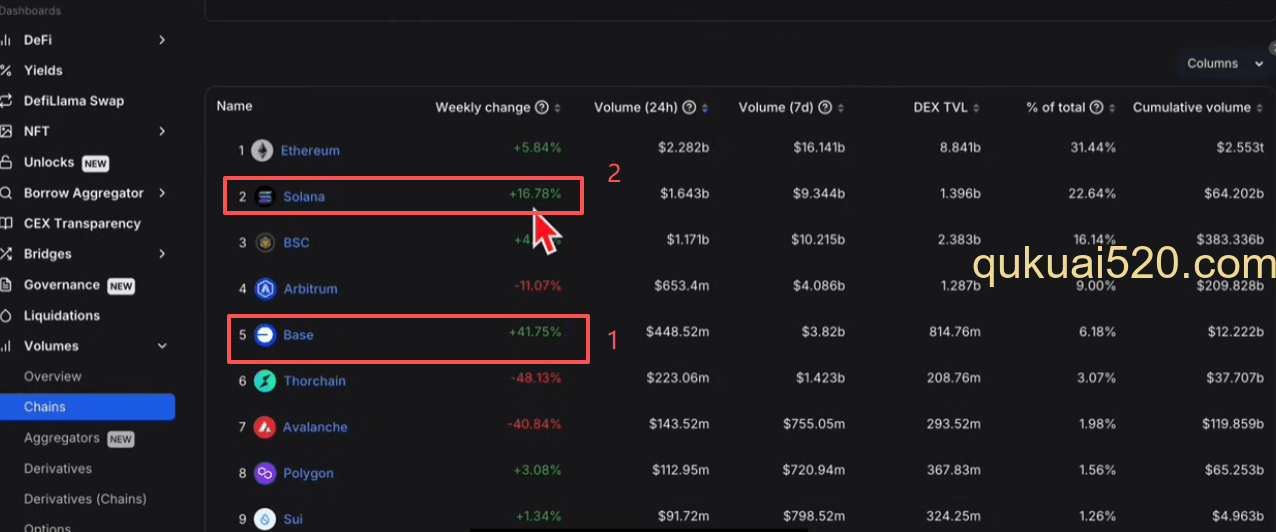Click the Base chain logo icon
The image size is (1276, 532).
pos(265,335)
